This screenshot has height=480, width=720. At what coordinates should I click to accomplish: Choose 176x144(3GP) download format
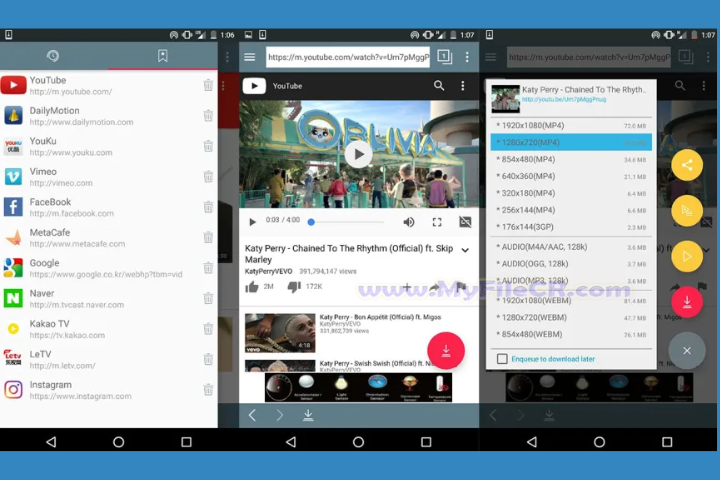coord(571,227)
